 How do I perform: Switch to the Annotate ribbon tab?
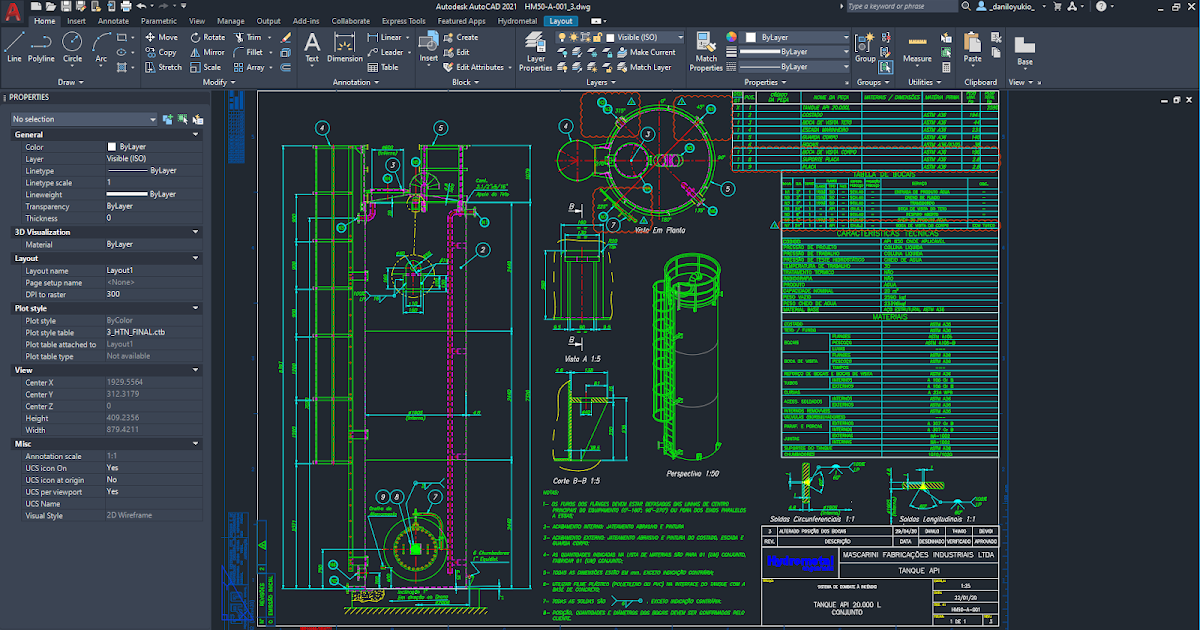(113, 20)
